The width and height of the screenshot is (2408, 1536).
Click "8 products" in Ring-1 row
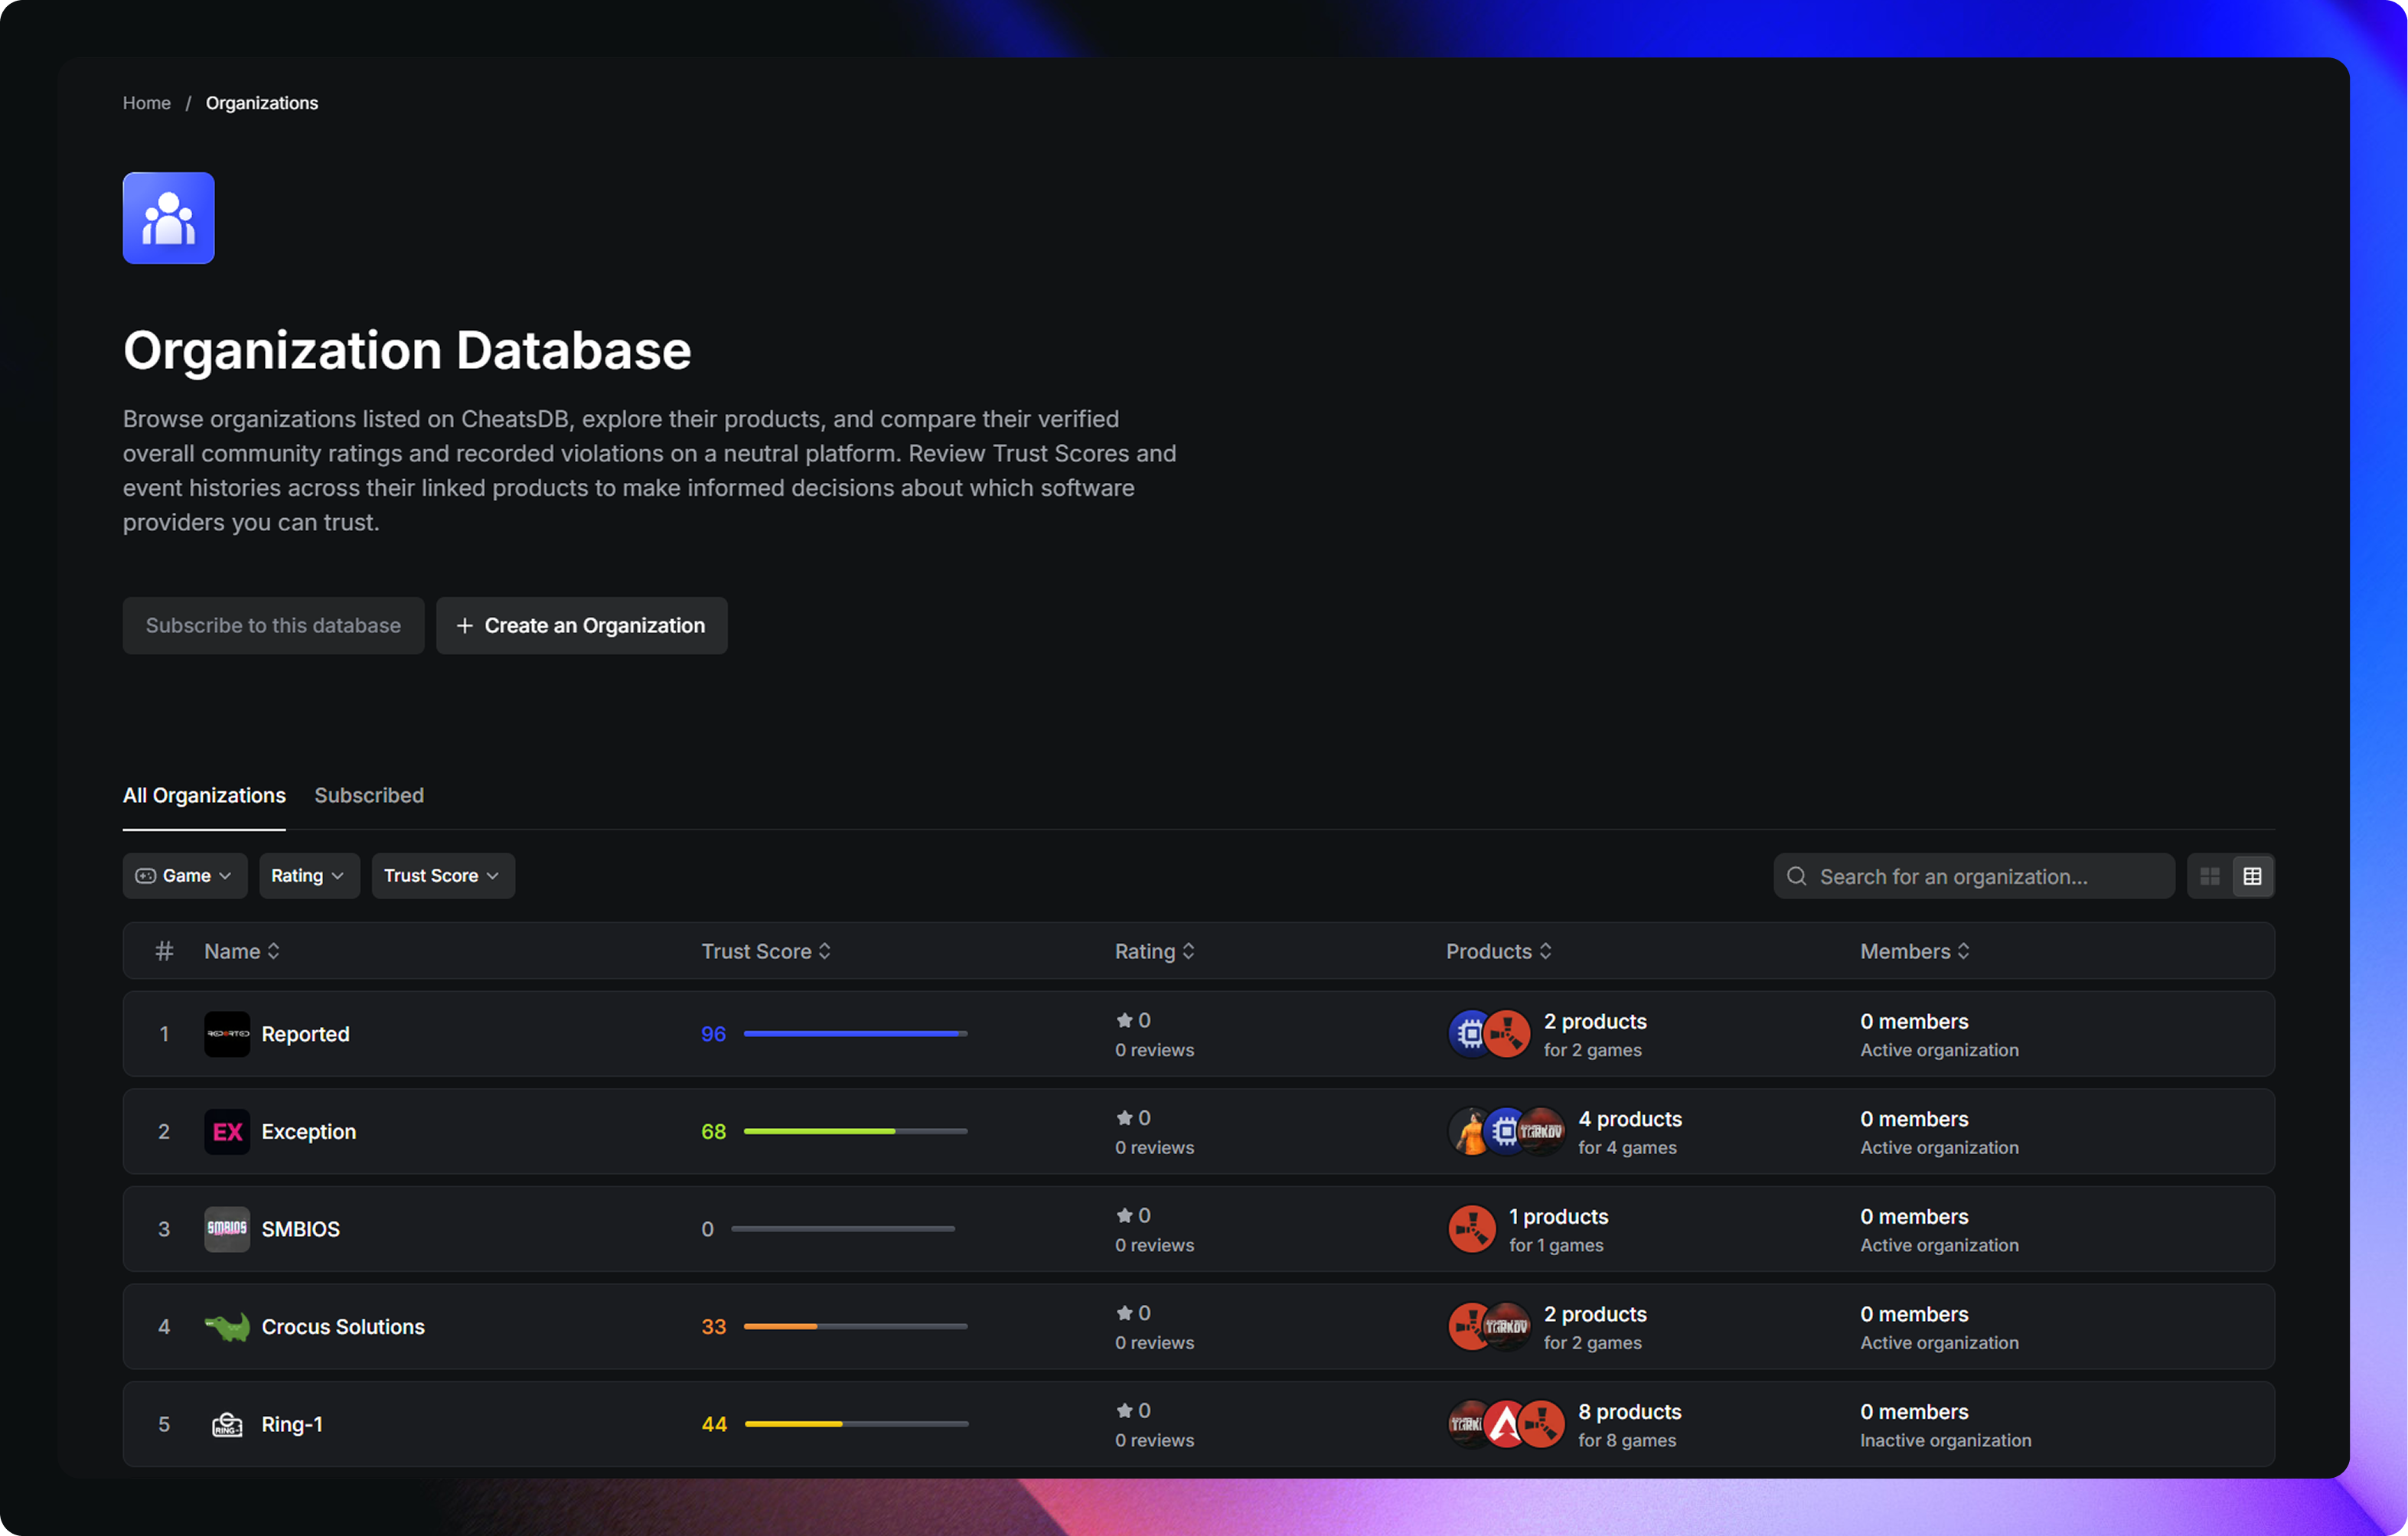pyautogui.click(x=1630, y=1411)
